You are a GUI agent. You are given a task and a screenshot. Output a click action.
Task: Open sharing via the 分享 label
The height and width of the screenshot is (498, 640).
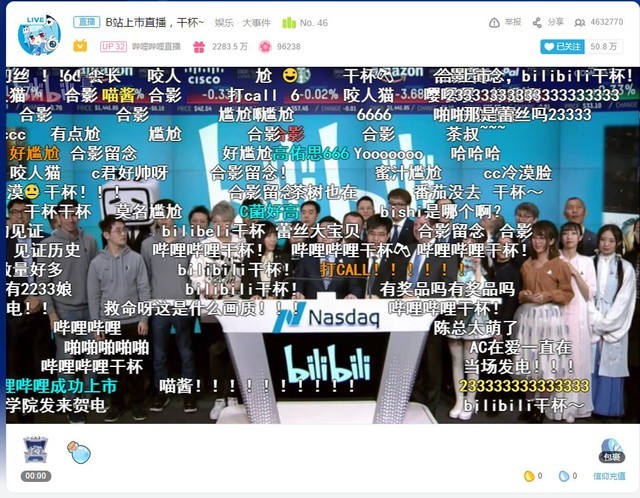[556, 22]
